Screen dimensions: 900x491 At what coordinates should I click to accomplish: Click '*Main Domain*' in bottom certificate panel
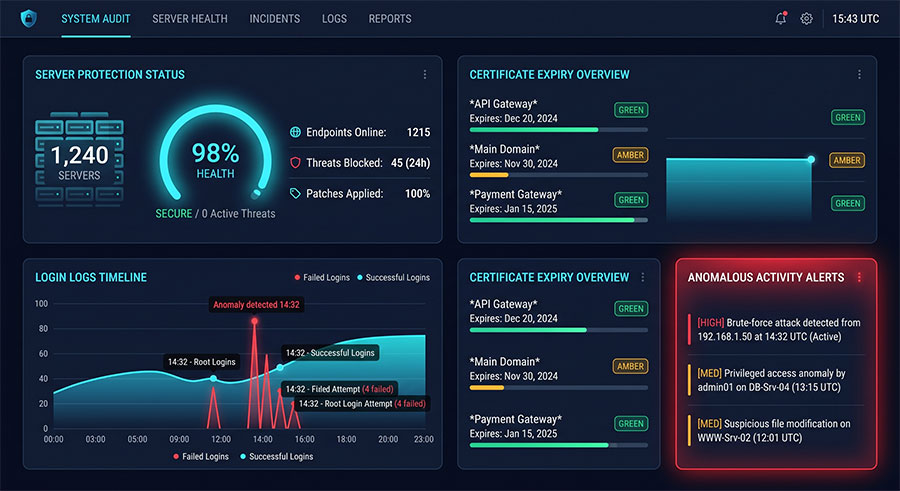505,362
